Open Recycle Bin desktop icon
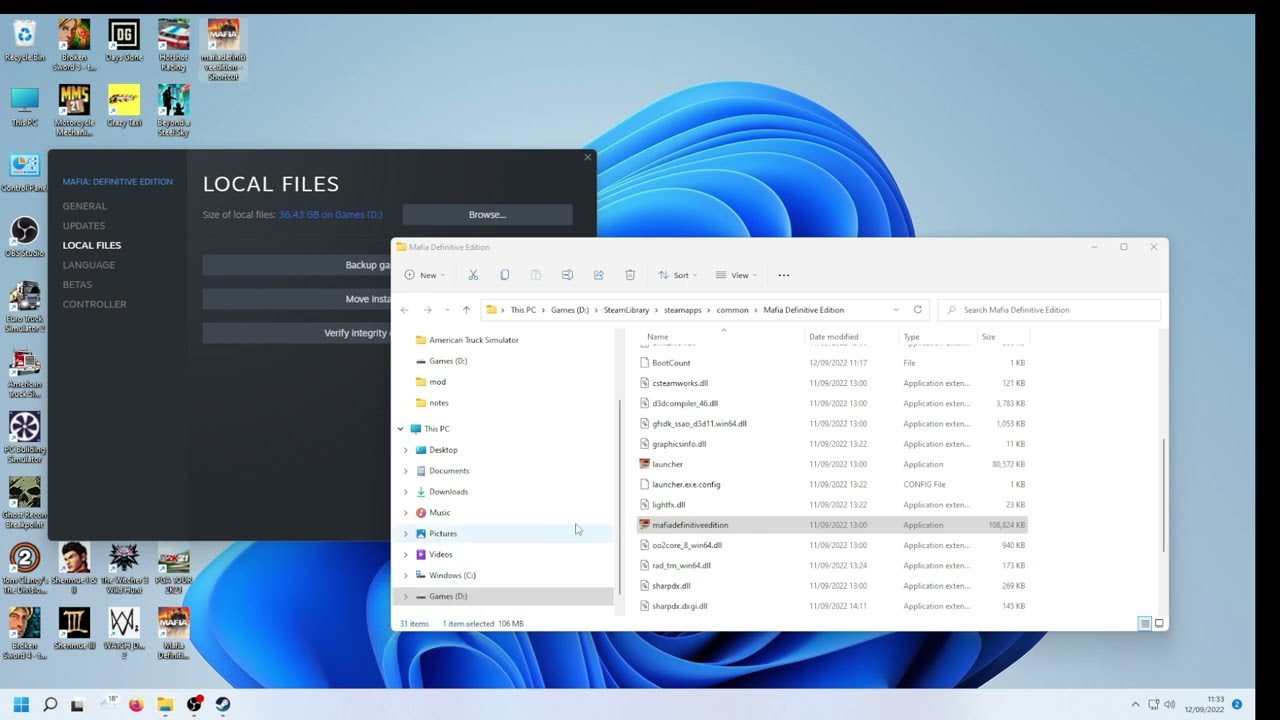The image size is (1280, 720). click(24, 40)
